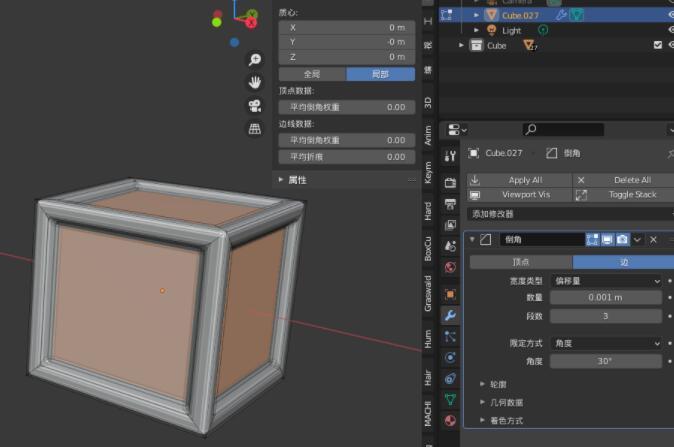Open the World properties globe icon
Image resolution: width=674 pixels, height=447 pixels.
click(450, 267)
